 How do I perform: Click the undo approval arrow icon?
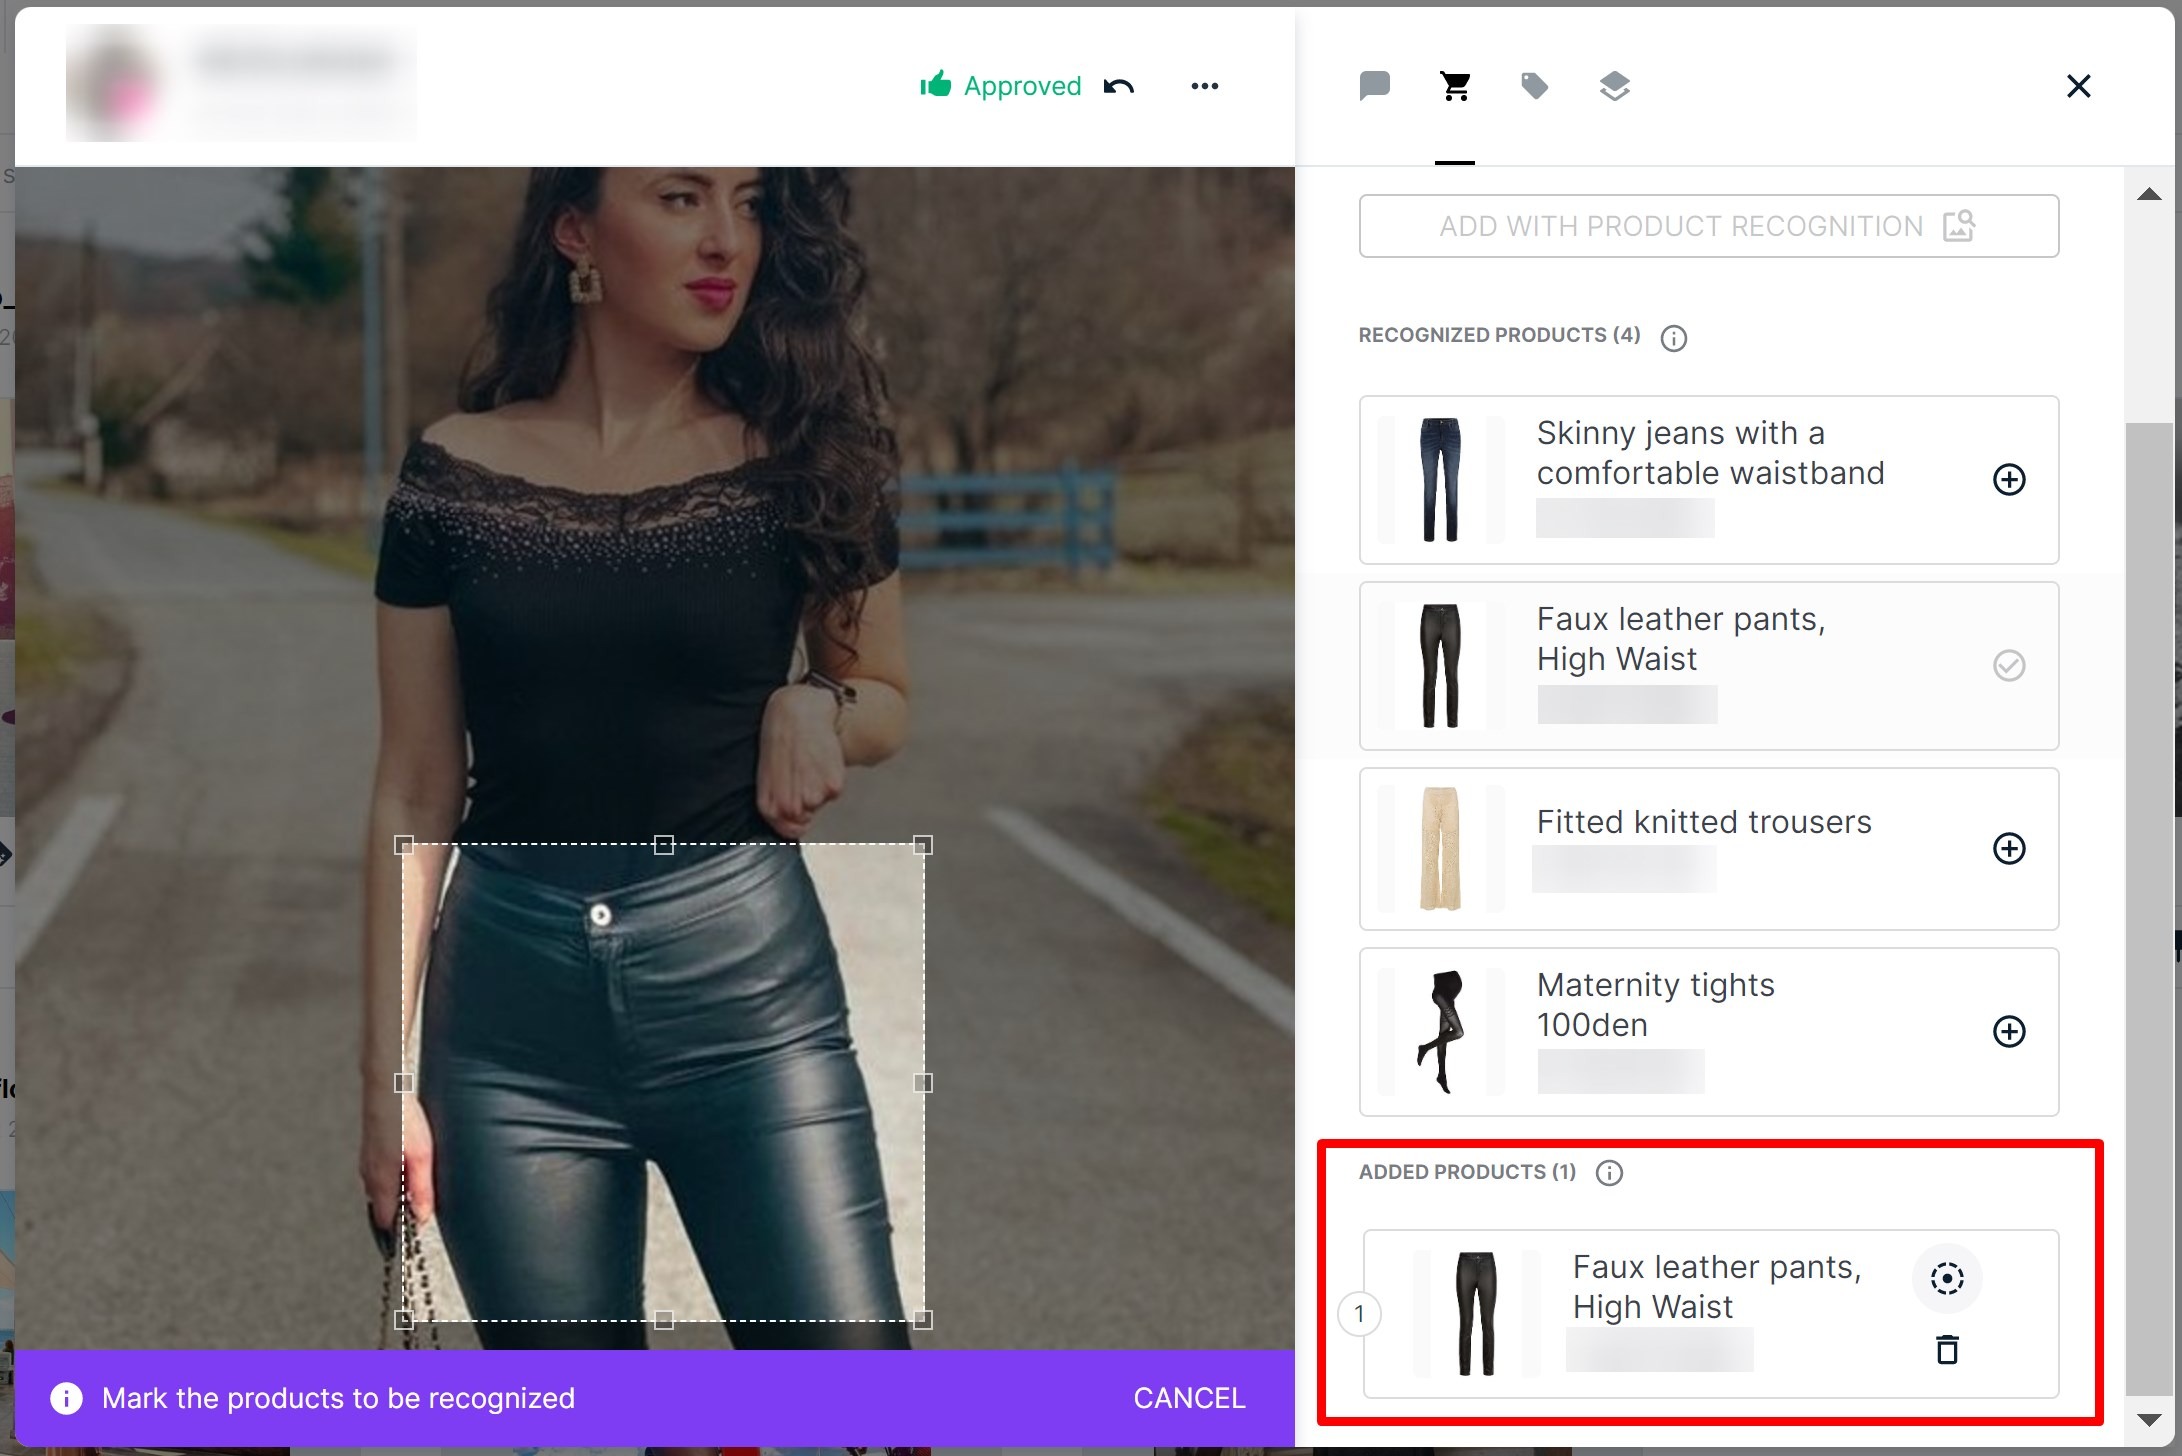tap(1119, 86)
